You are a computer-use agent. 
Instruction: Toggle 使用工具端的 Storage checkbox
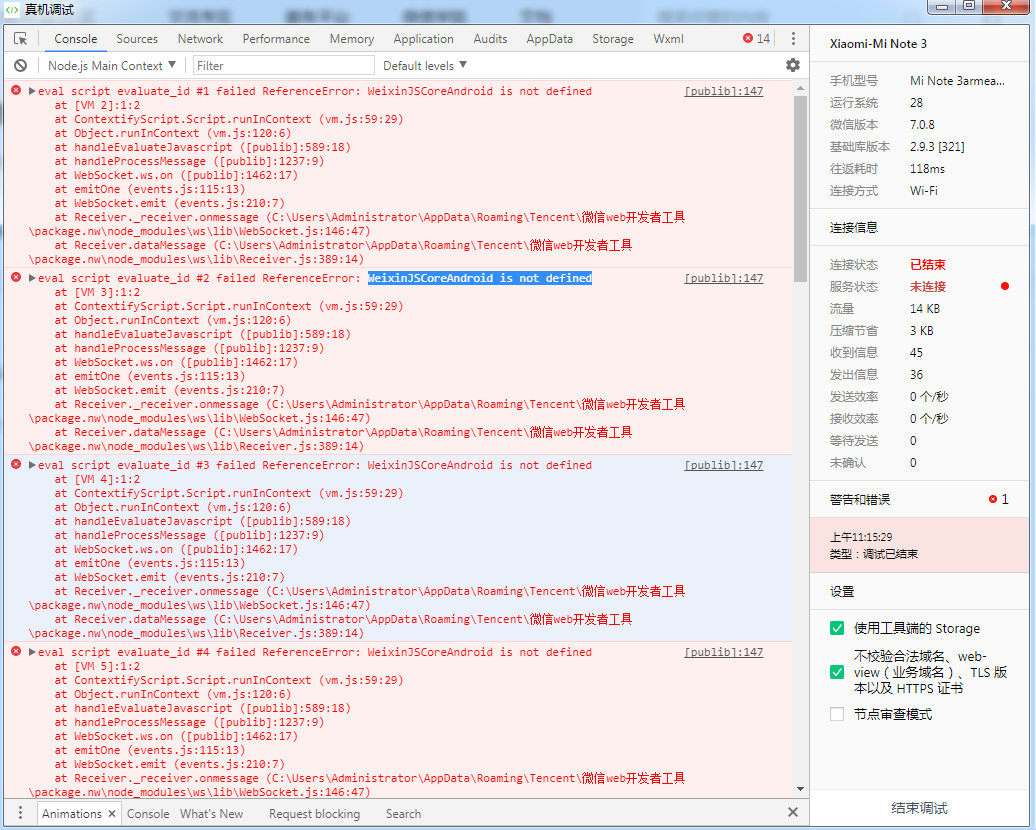coord(837,629)
